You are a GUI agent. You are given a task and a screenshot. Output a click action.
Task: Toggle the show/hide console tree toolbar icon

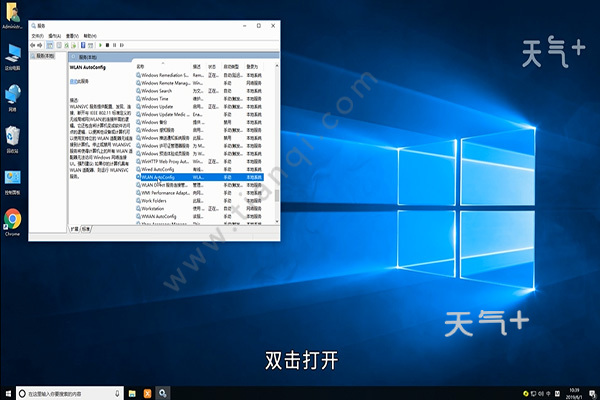[50, 45]
